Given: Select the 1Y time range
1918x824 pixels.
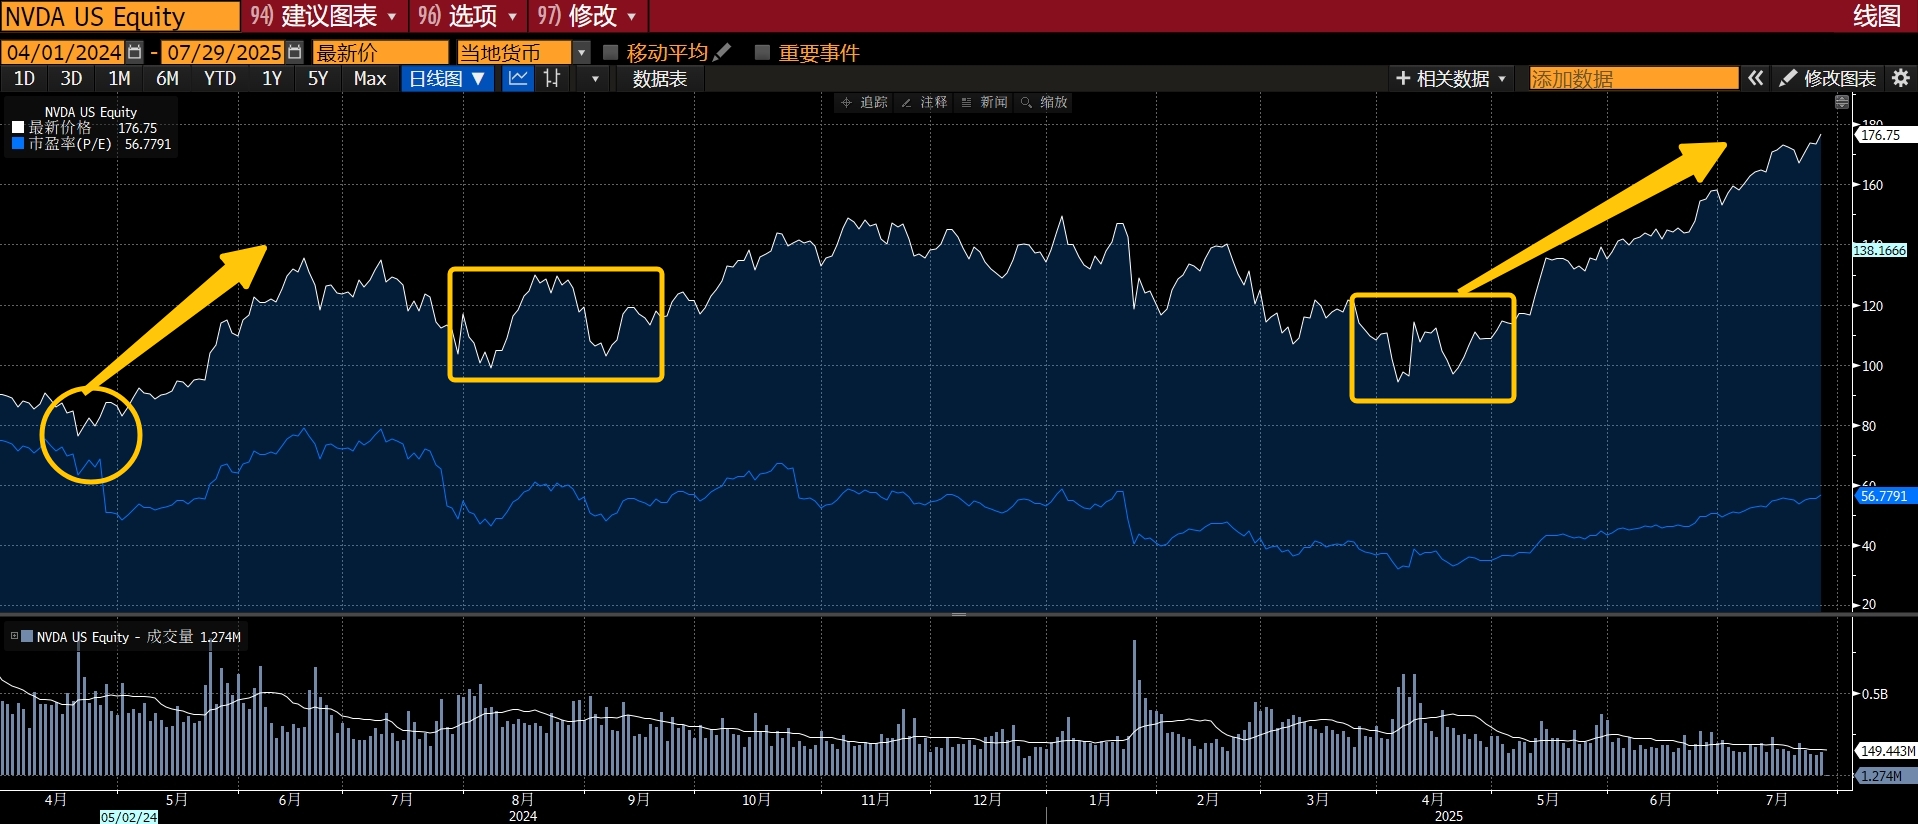Looking at the screenshot, I should tap(272, 78).
